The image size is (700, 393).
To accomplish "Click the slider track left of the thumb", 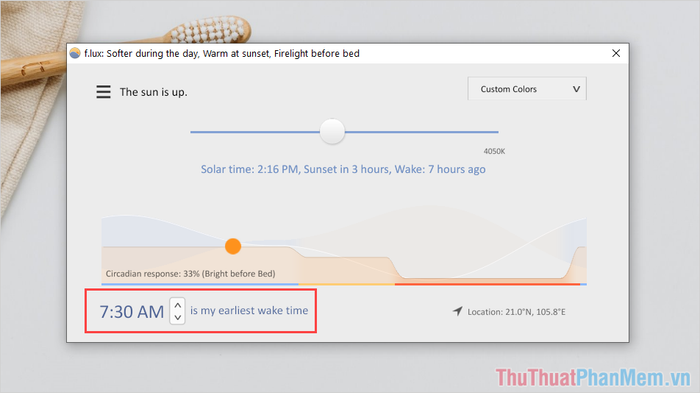I will pyautogui.click(x=255, y=132).
